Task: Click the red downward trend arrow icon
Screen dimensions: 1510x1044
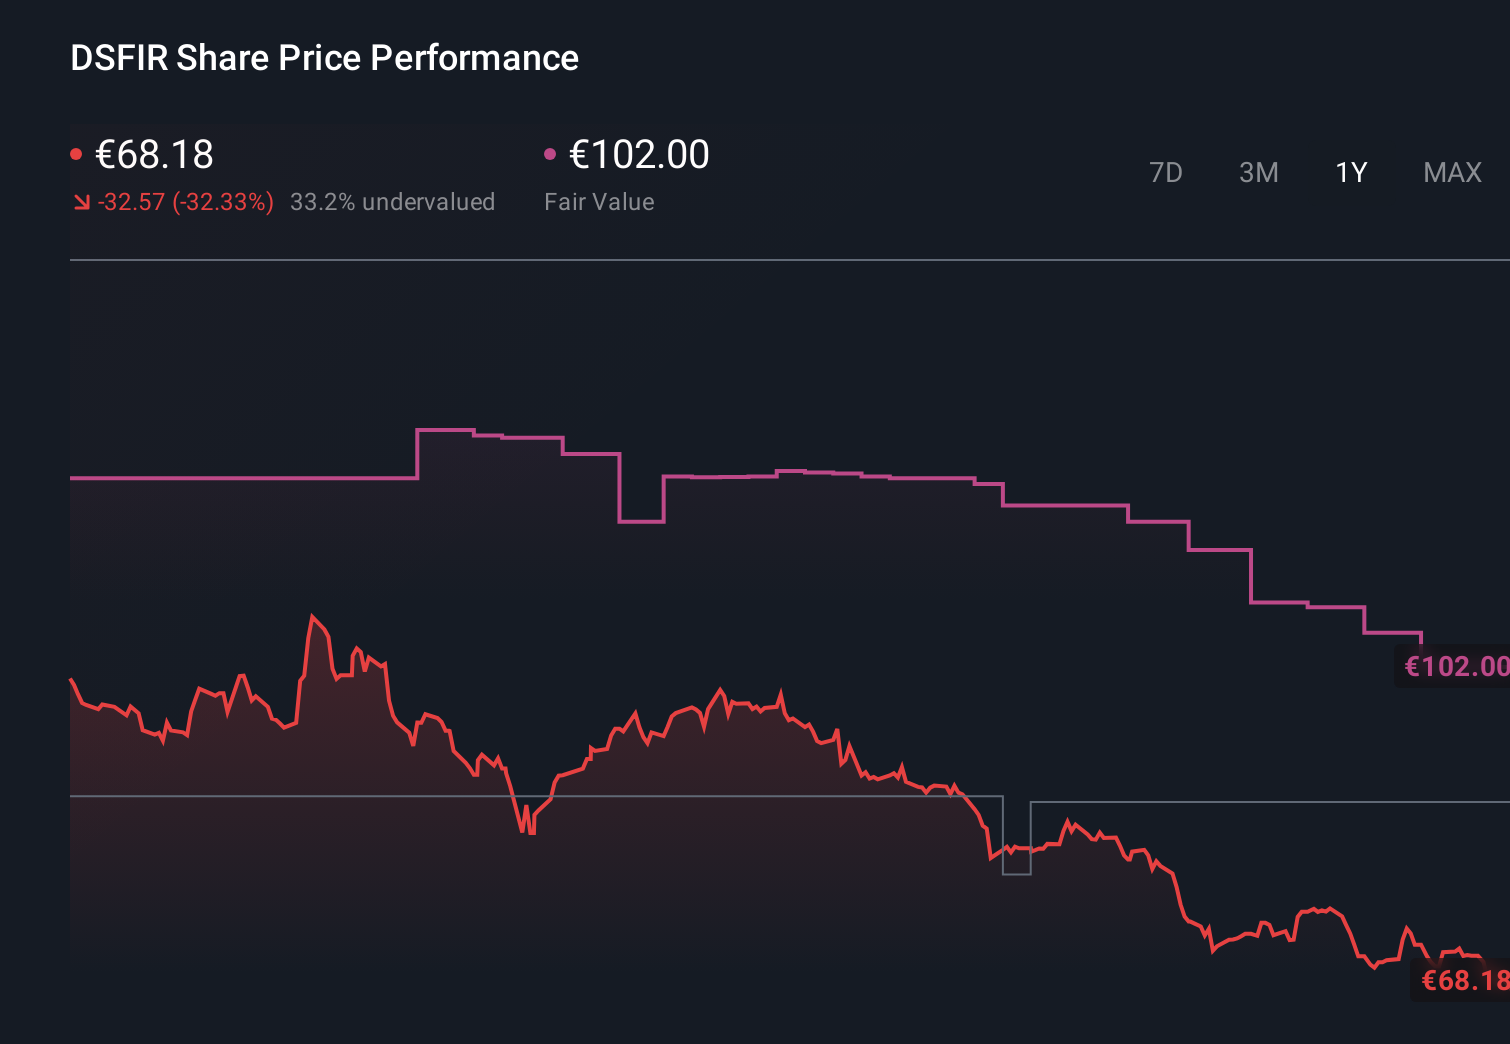Action: tap(82, 201)
